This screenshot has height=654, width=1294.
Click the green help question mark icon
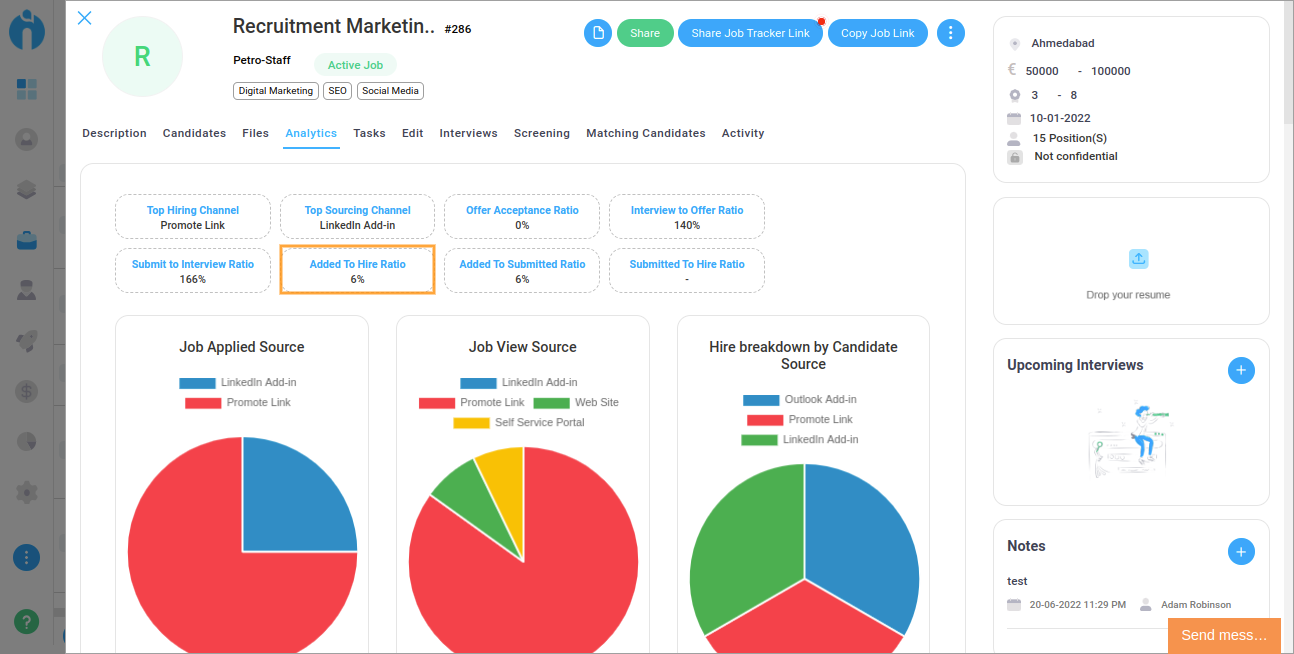point(27,621)
